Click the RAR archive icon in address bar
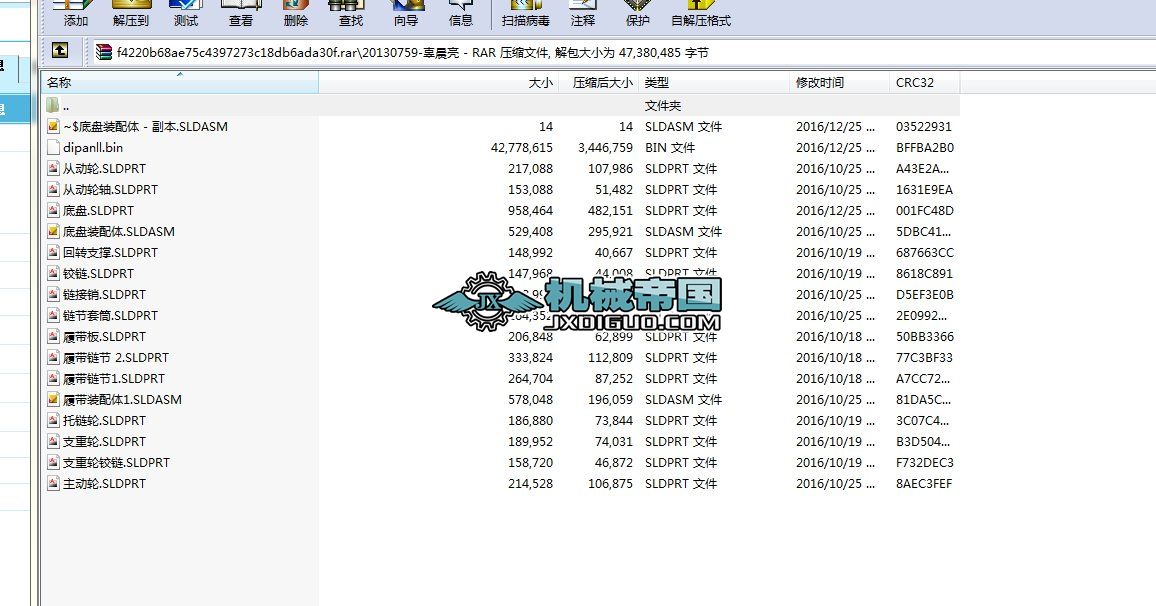Image resolution: width=1156 pixels, height=606 pixels. pyautogui.click(x=104, y=52)
